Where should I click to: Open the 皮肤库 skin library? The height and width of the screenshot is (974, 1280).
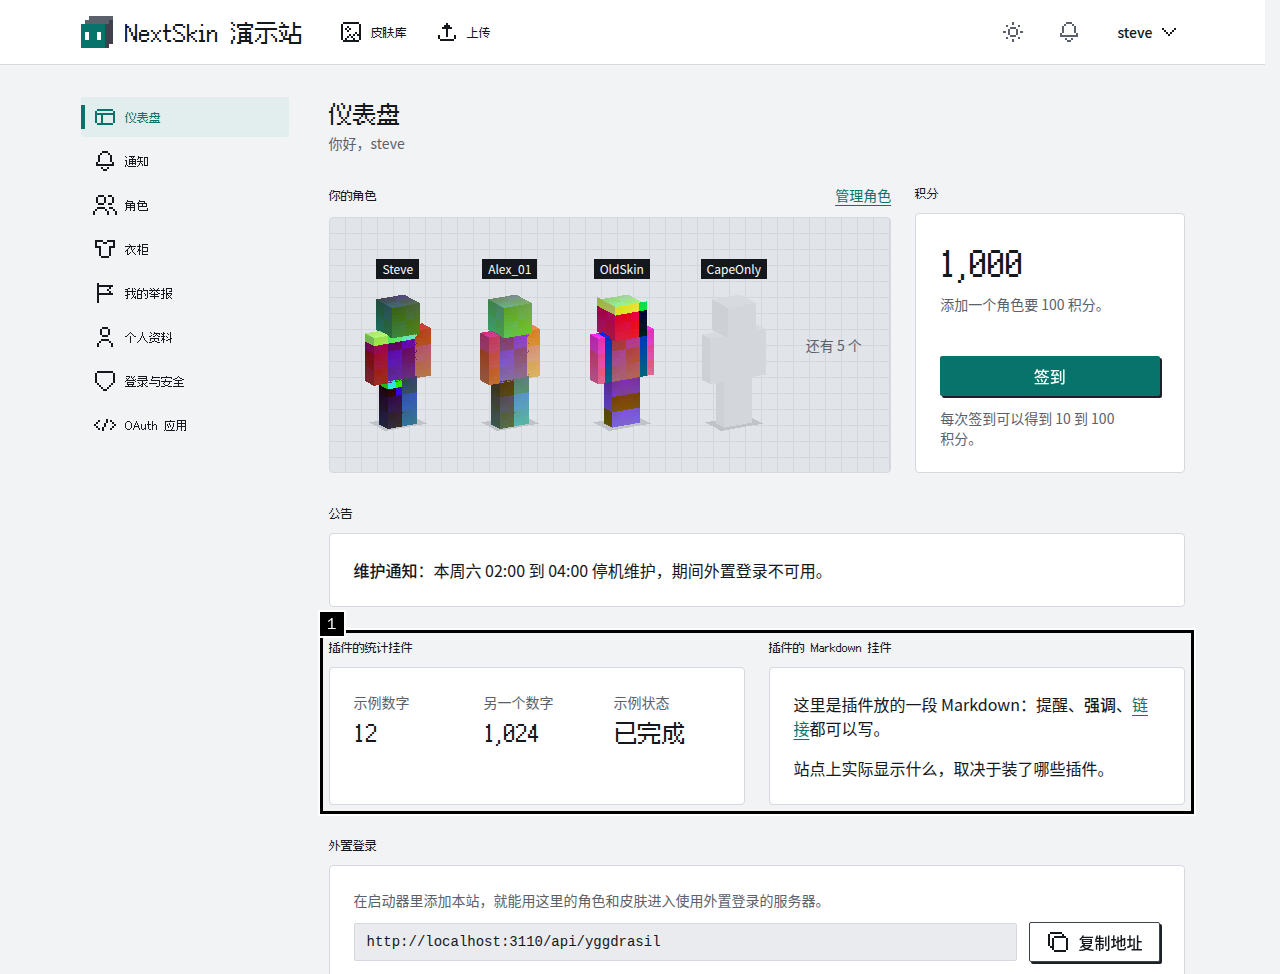374,33
